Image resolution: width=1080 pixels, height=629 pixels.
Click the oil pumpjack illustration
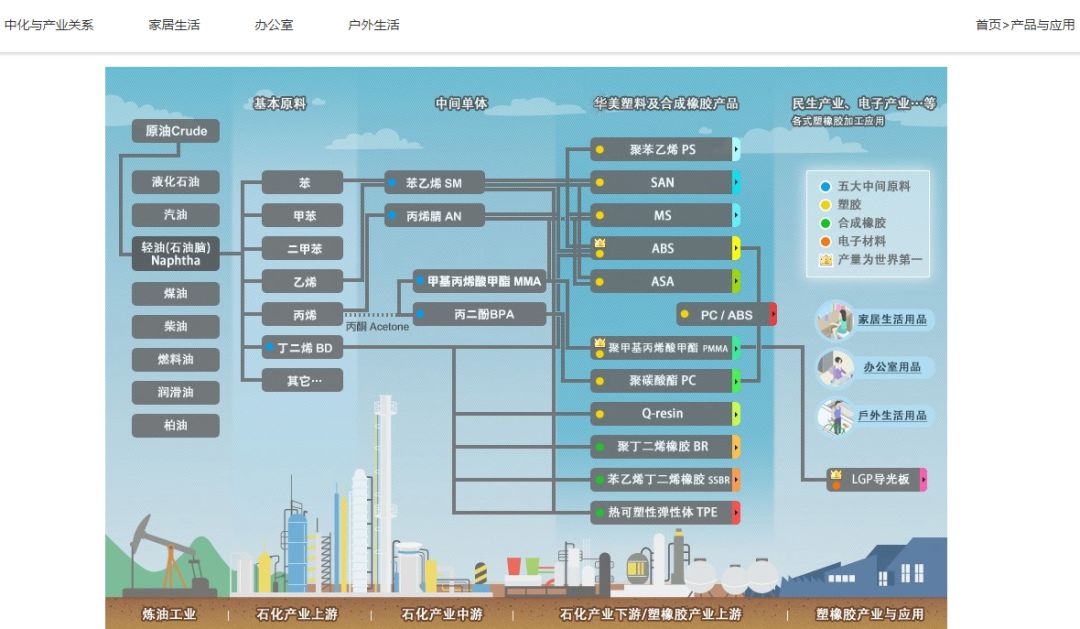coord(165,555)
